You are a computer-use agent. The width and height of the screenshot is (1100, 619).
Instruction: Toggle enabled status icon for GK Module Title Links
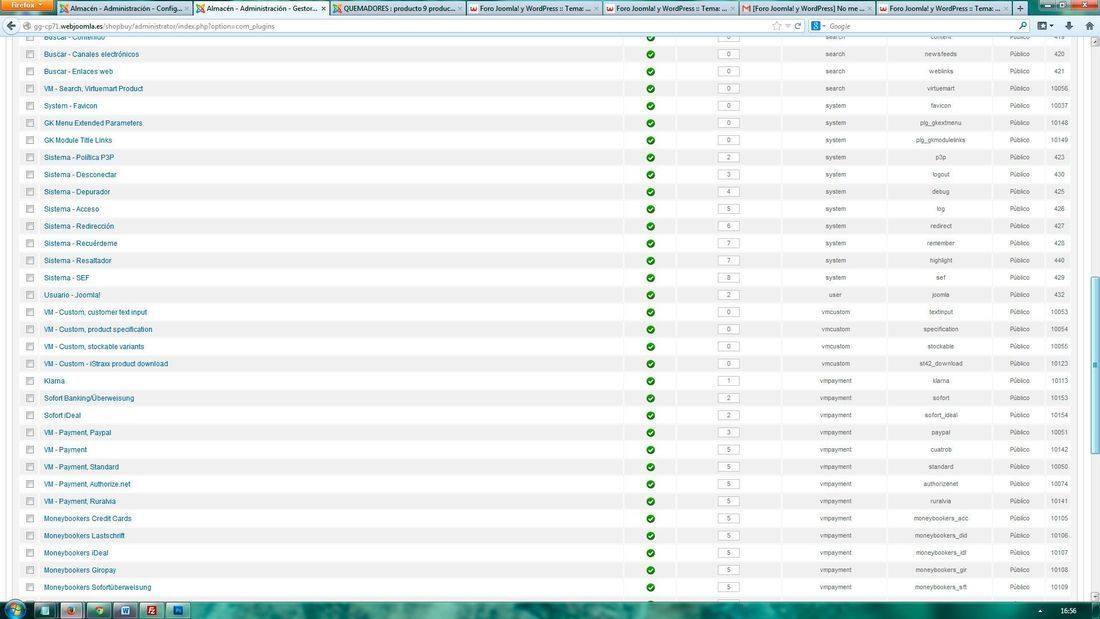[650, 140]
